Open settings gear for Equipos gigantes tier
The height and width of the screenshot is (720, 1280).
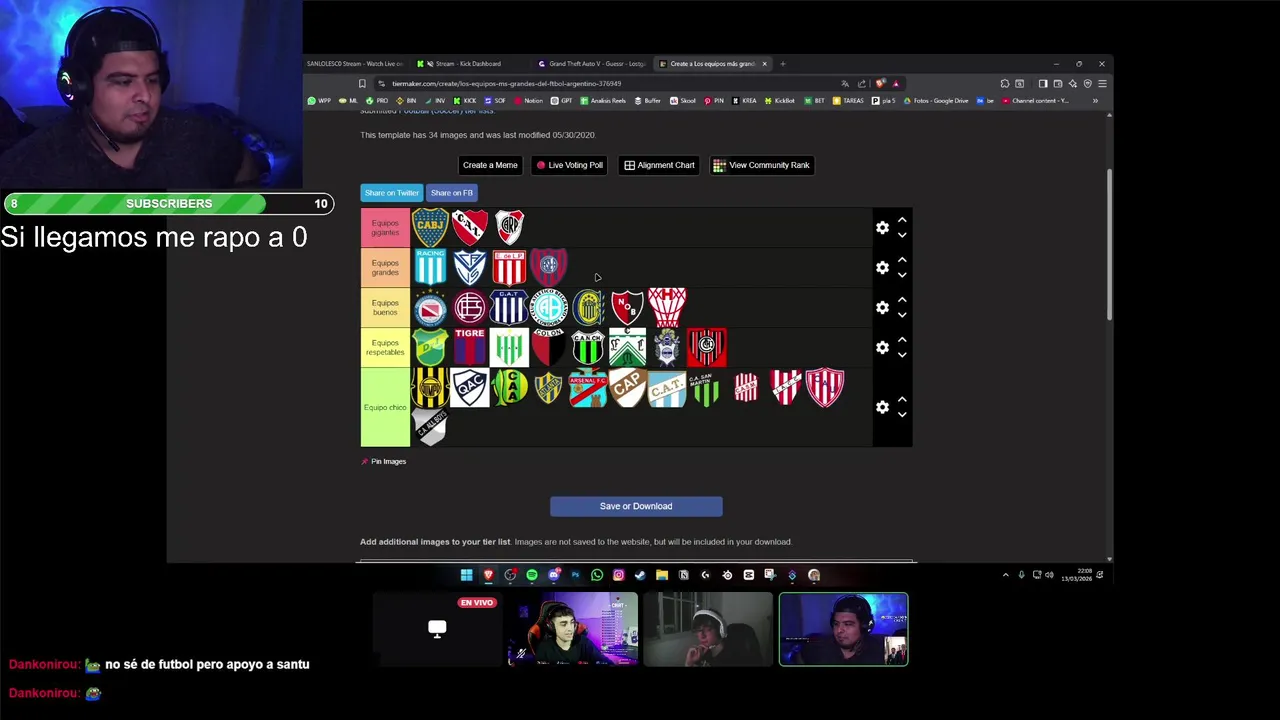click(882, 227)
